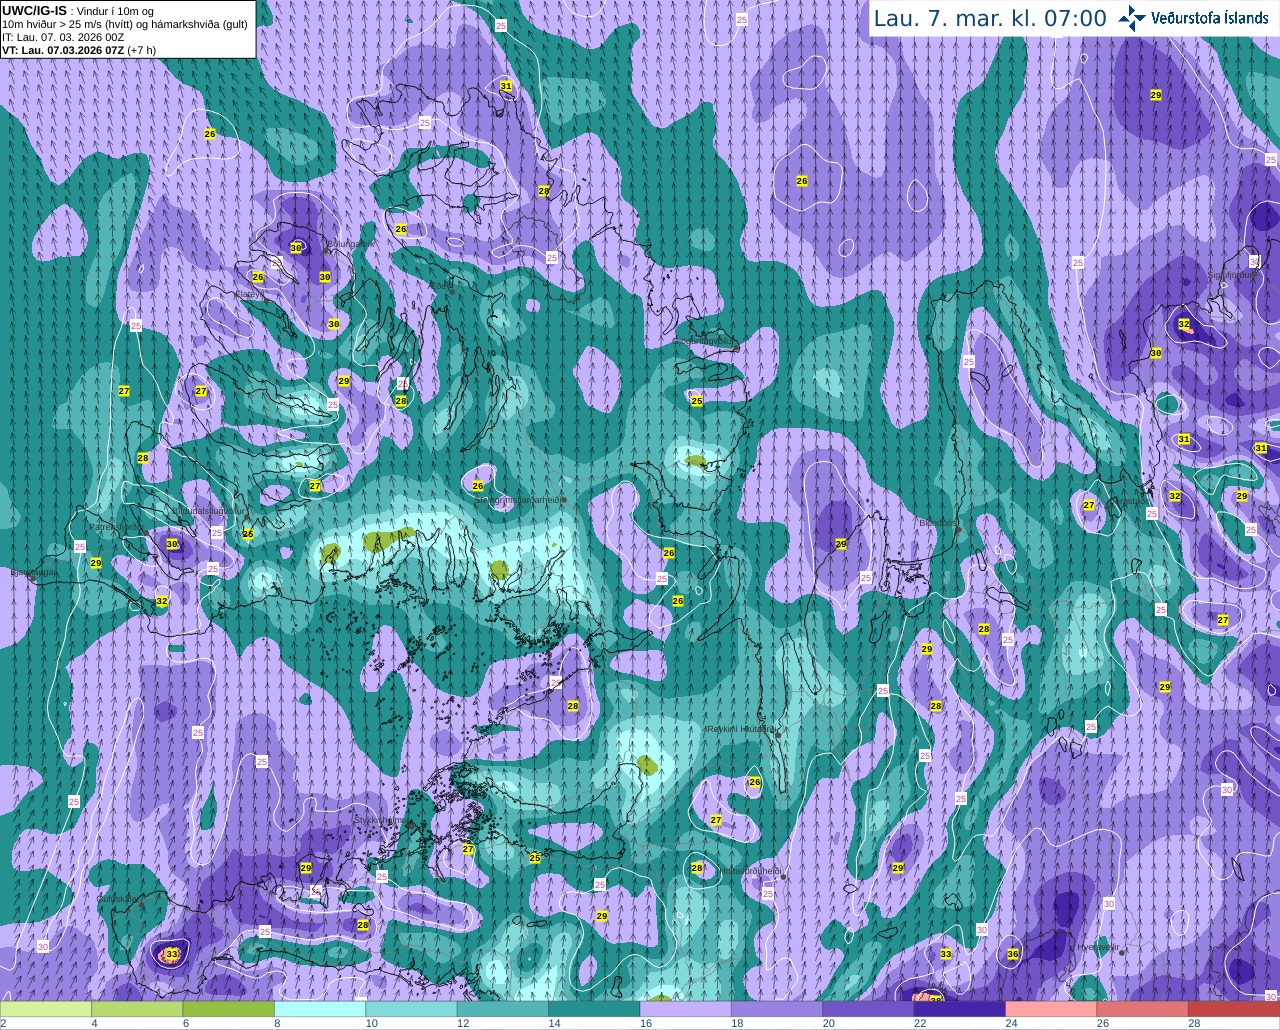Click the 10–12 m/s light teal legend swatch
Screen dimensions: 1280x1030
pos(411,1009)
